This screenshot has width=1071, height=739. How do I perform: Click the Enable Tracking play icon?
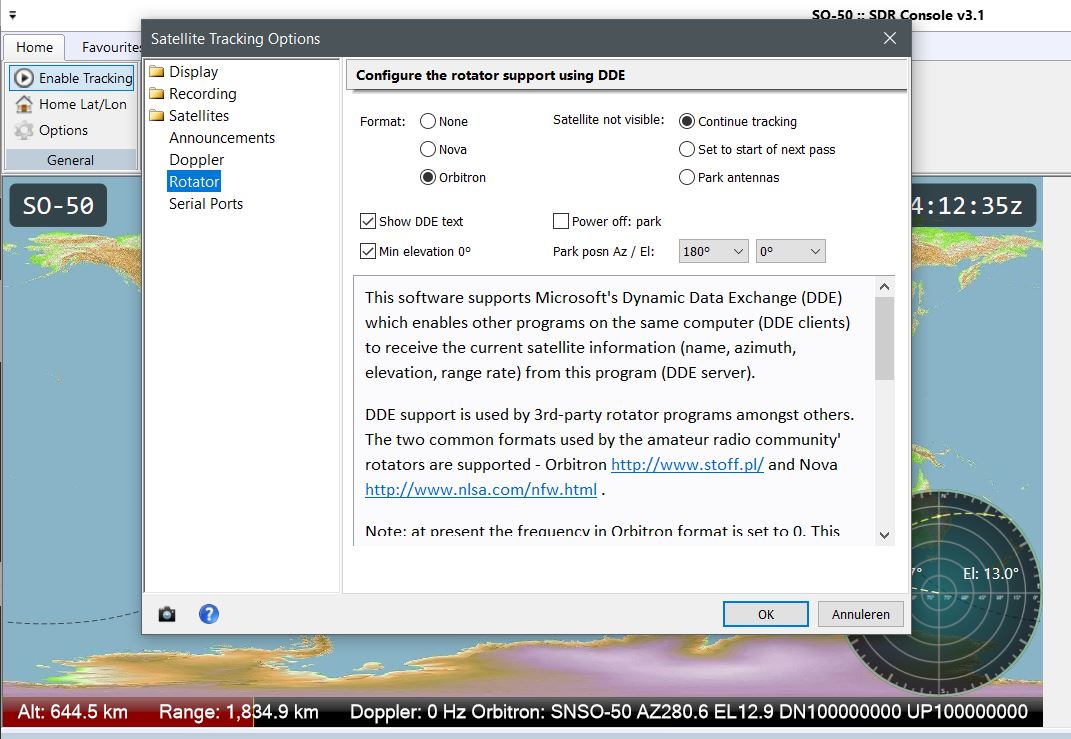(23, 78)
